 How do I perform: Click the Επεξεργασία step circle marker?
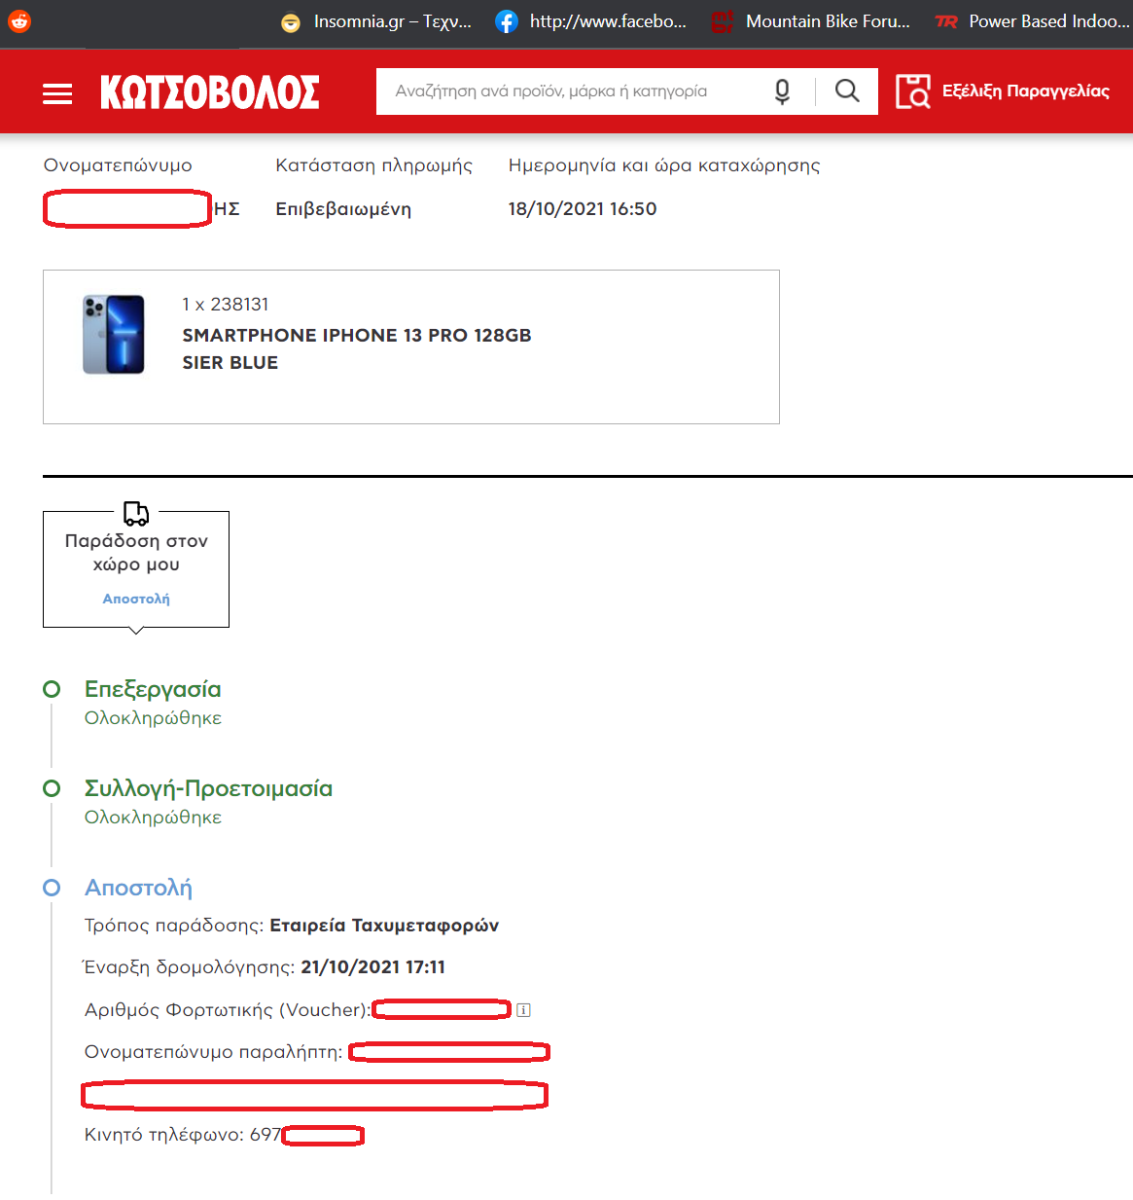tap(51, 689)
